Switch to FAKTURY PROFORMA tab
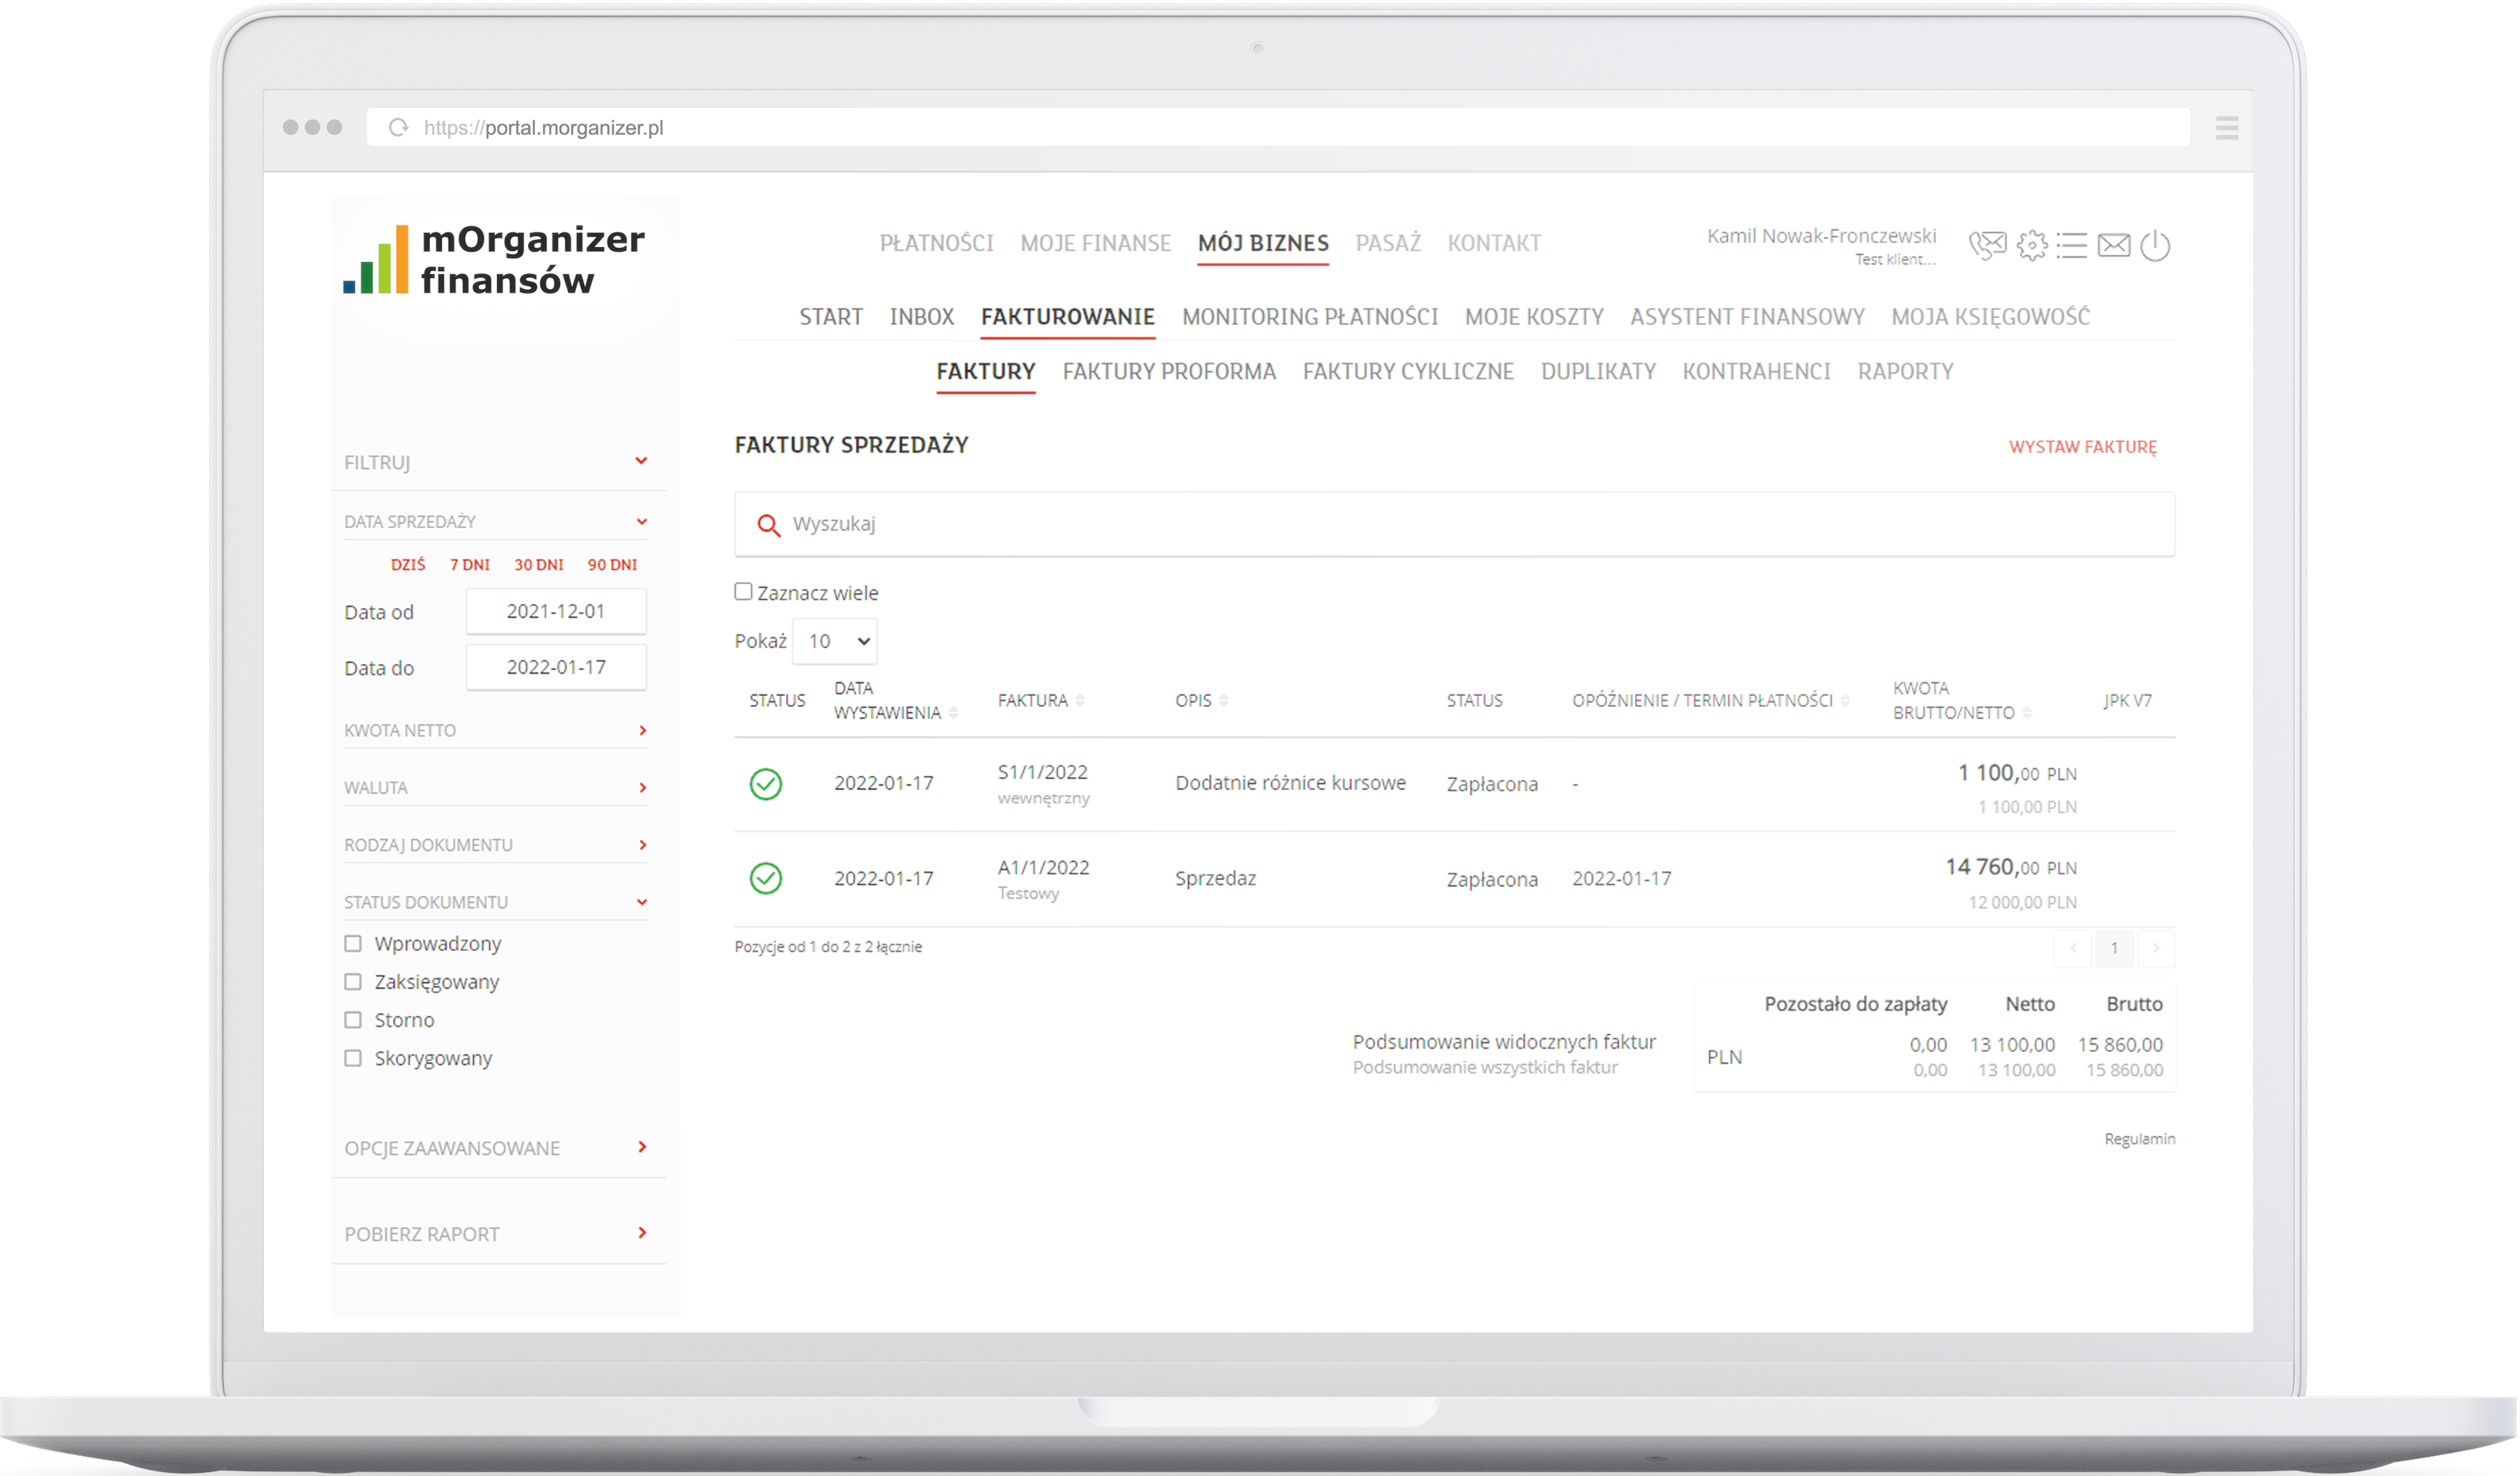This screenshot has width=2520, height=1476. [x=1168, y=372]
